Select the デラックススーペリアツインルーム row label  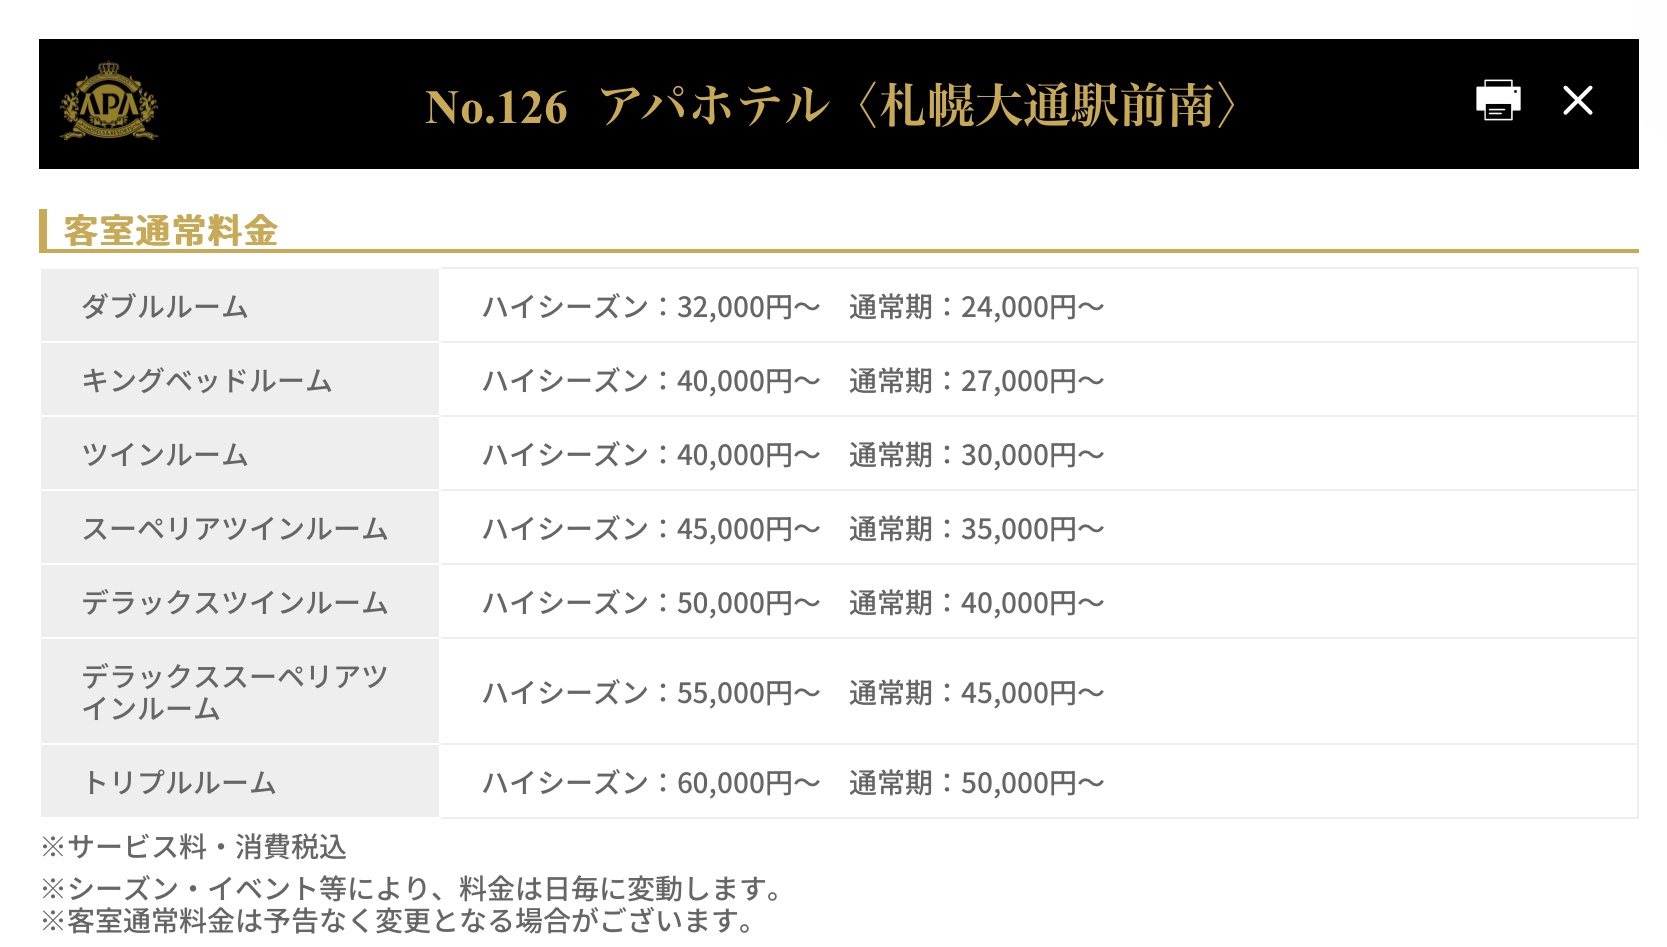click(235, 692)
